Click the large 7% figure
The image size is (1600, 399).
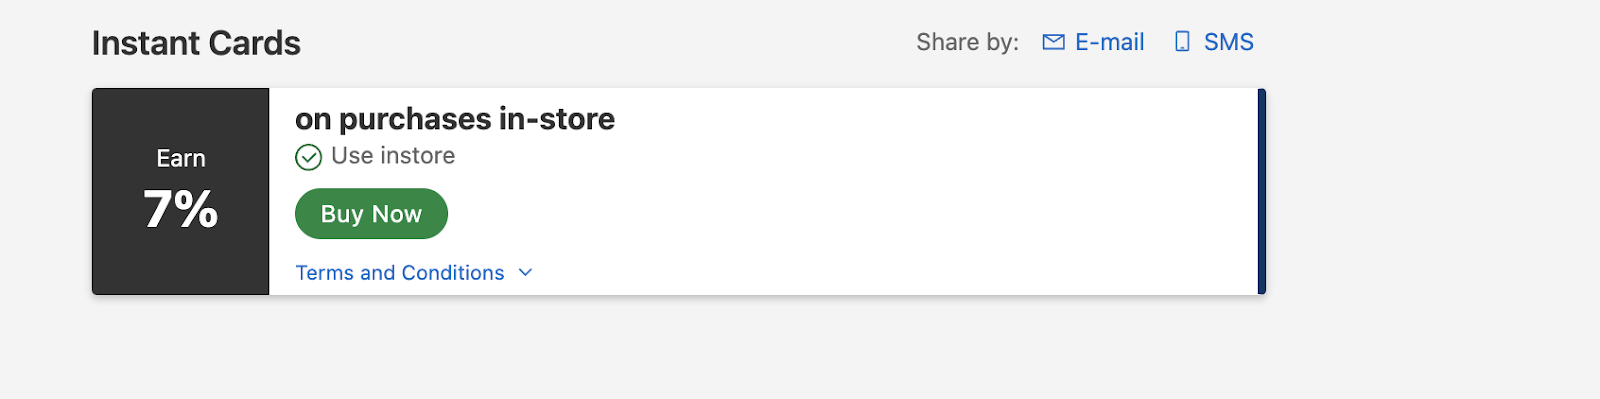point(181,210)
